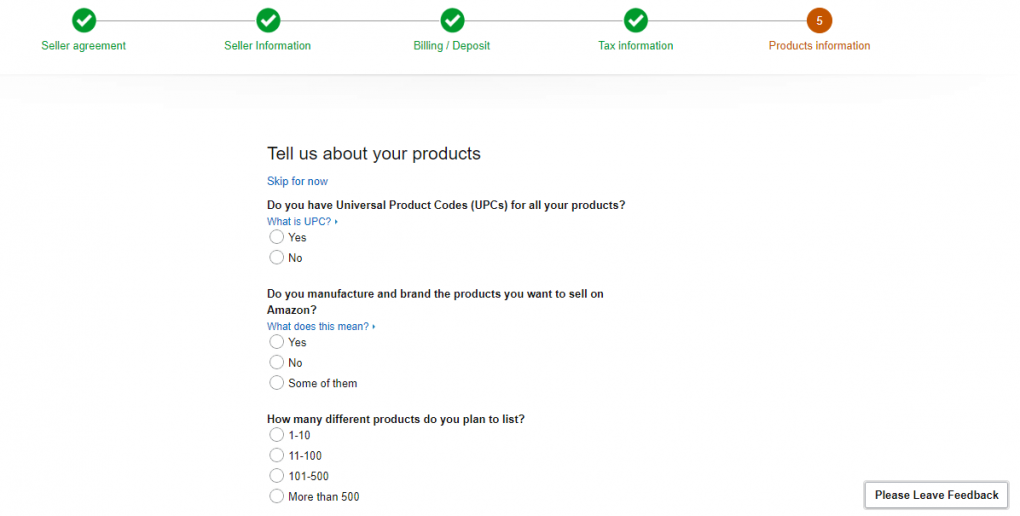The width and height of the screenshot is (1020, 516).
Task: Select the 1-10 products option
Action: (x=277, y=435)
